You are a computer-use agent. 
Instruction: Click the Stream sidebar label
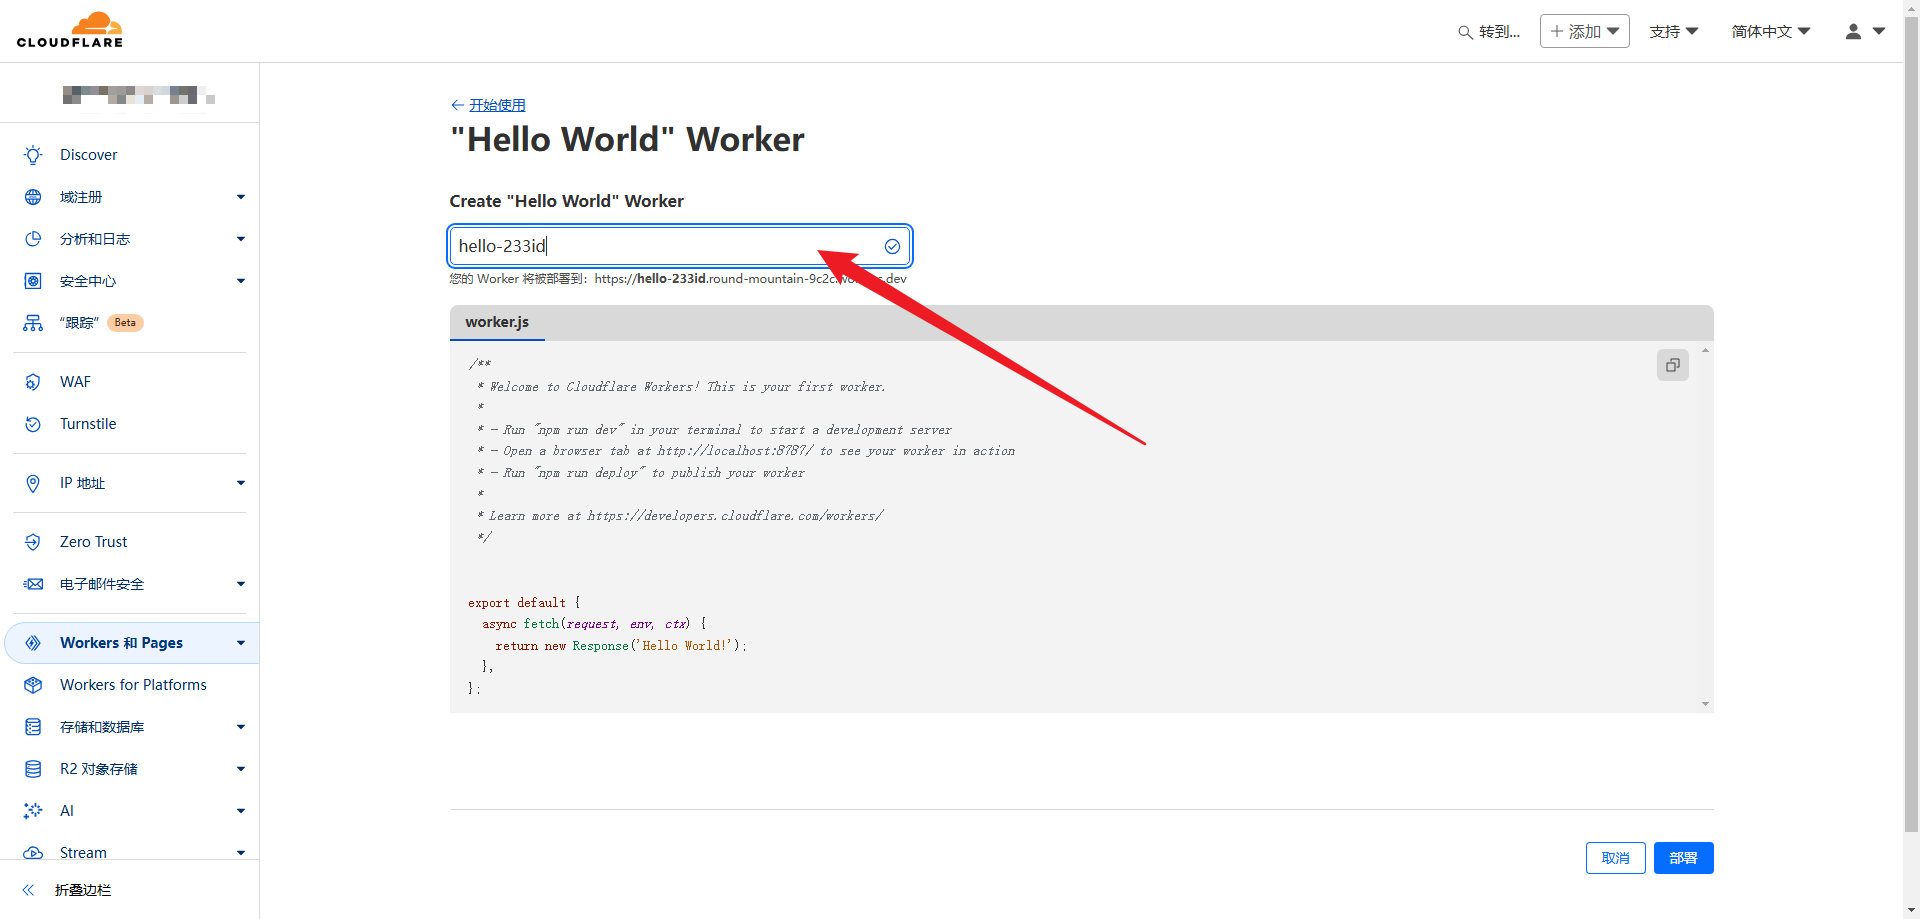83,853
